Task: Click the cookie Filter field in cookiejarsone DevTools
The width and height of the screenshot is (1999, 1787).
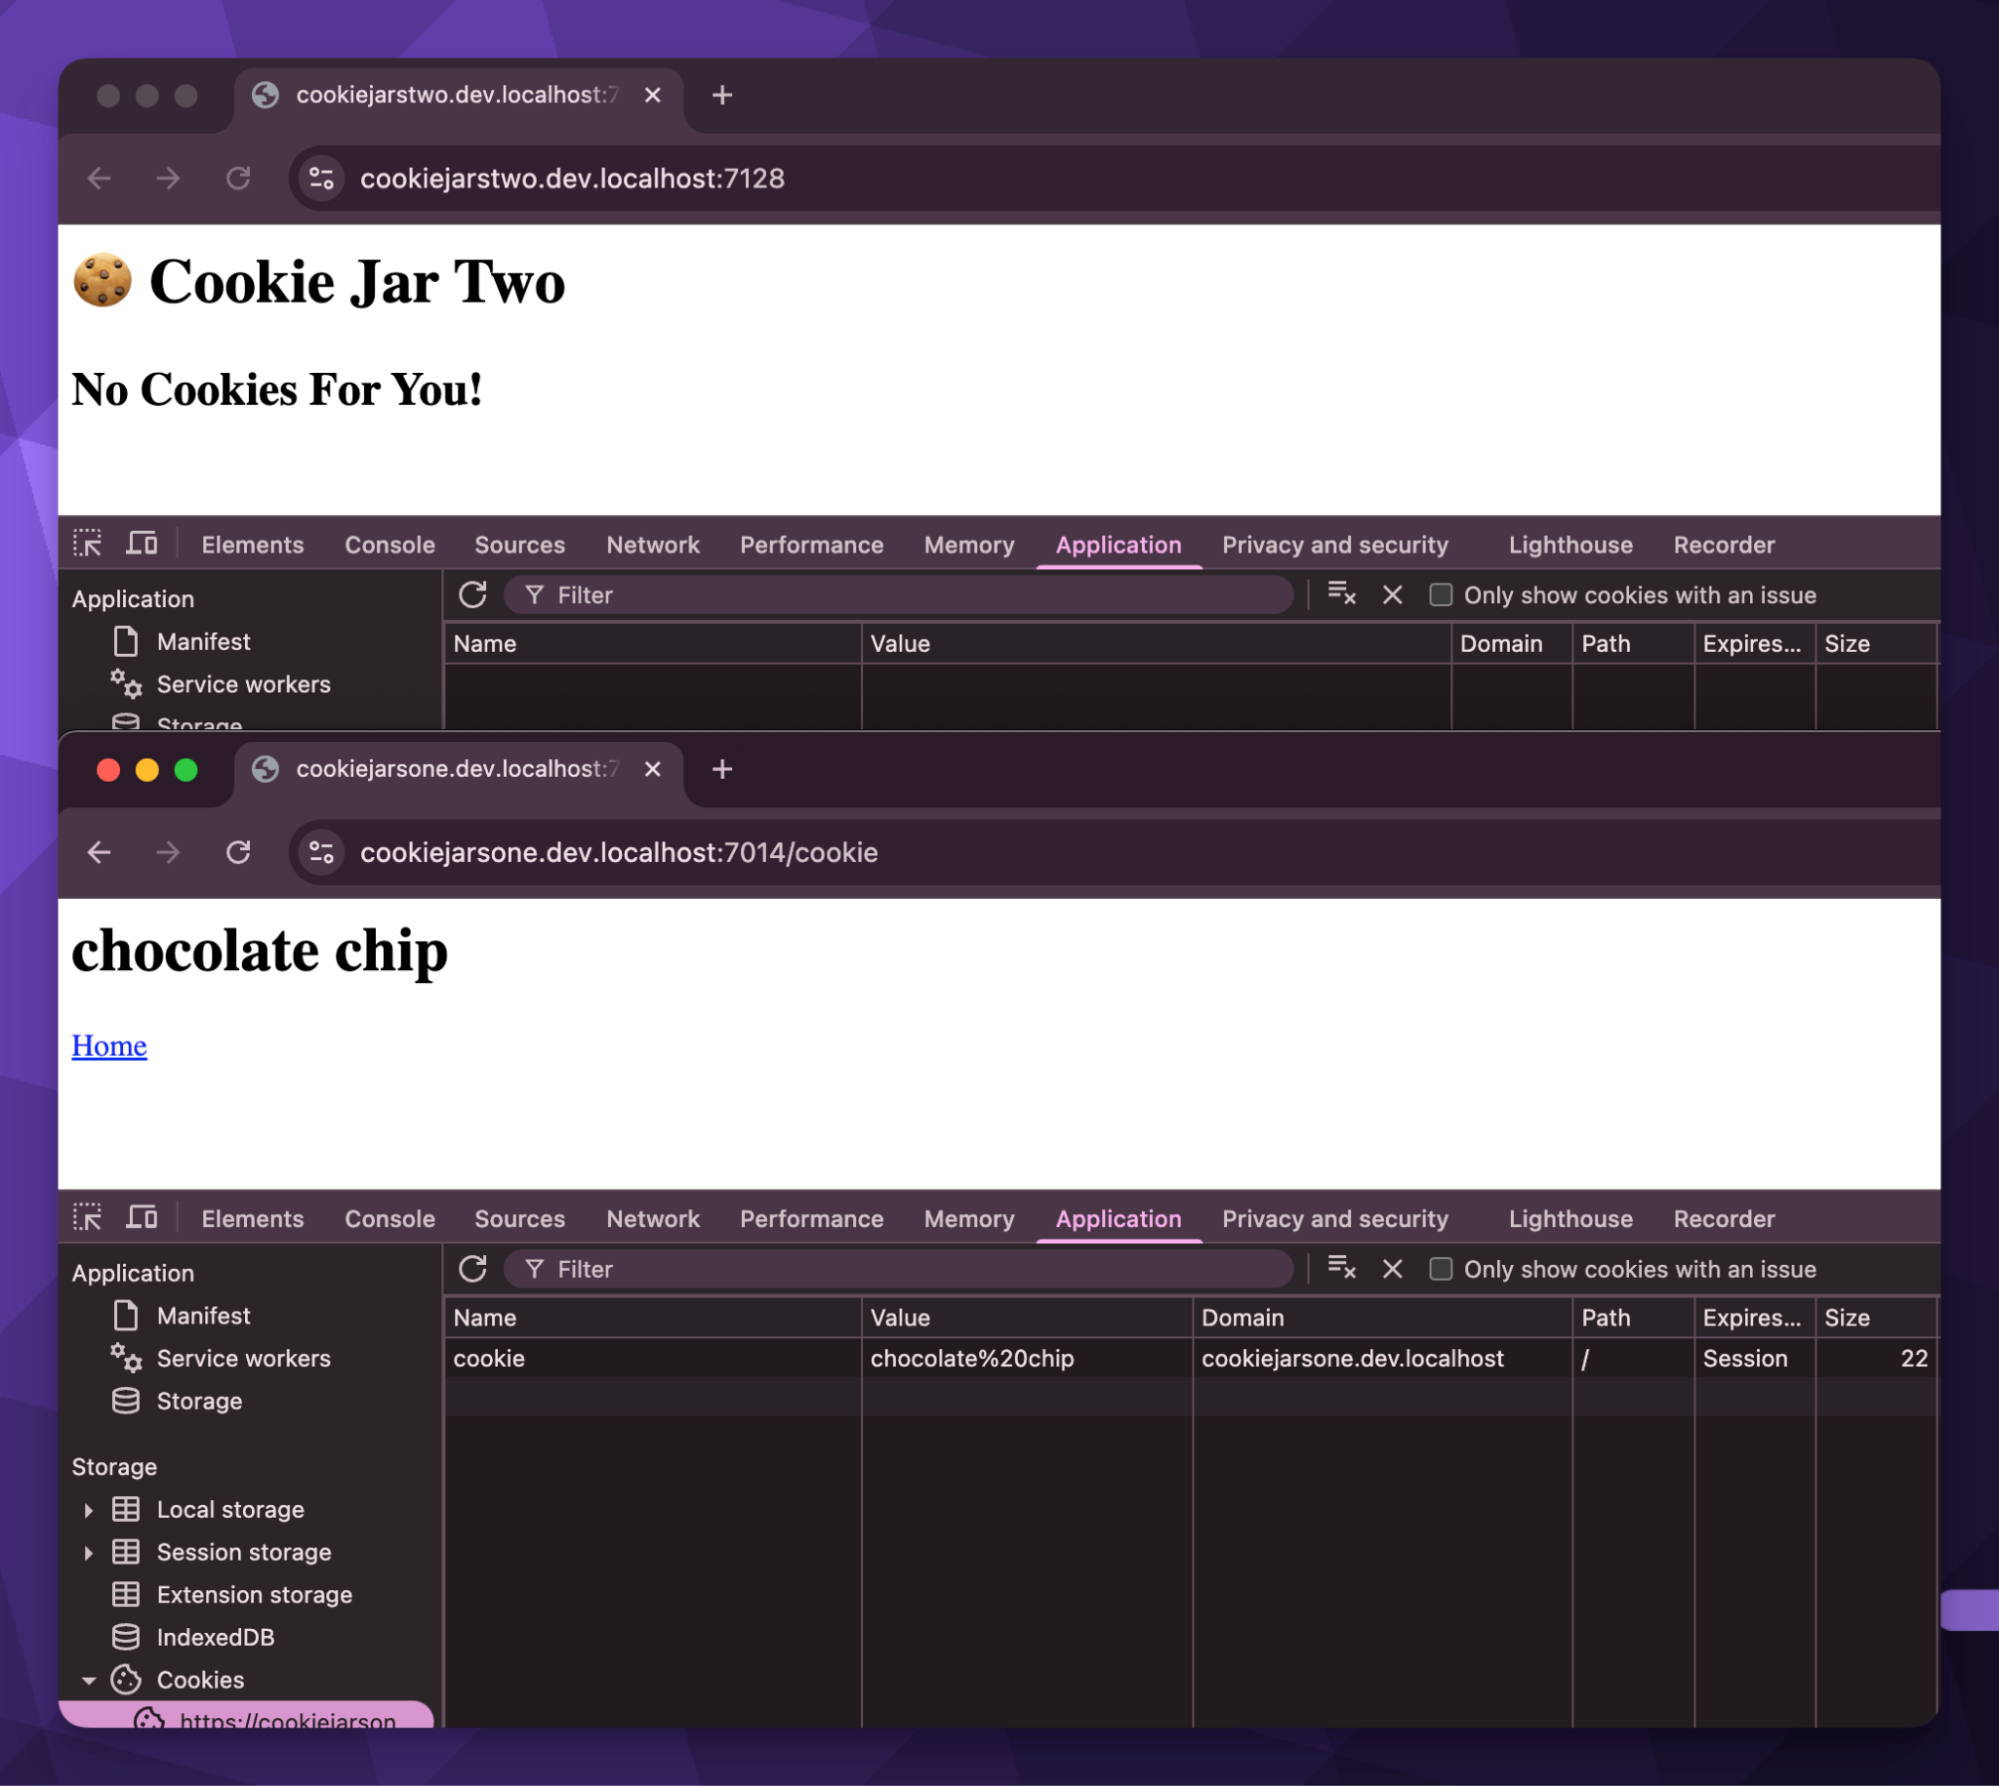Action: tap(898, 1269)
